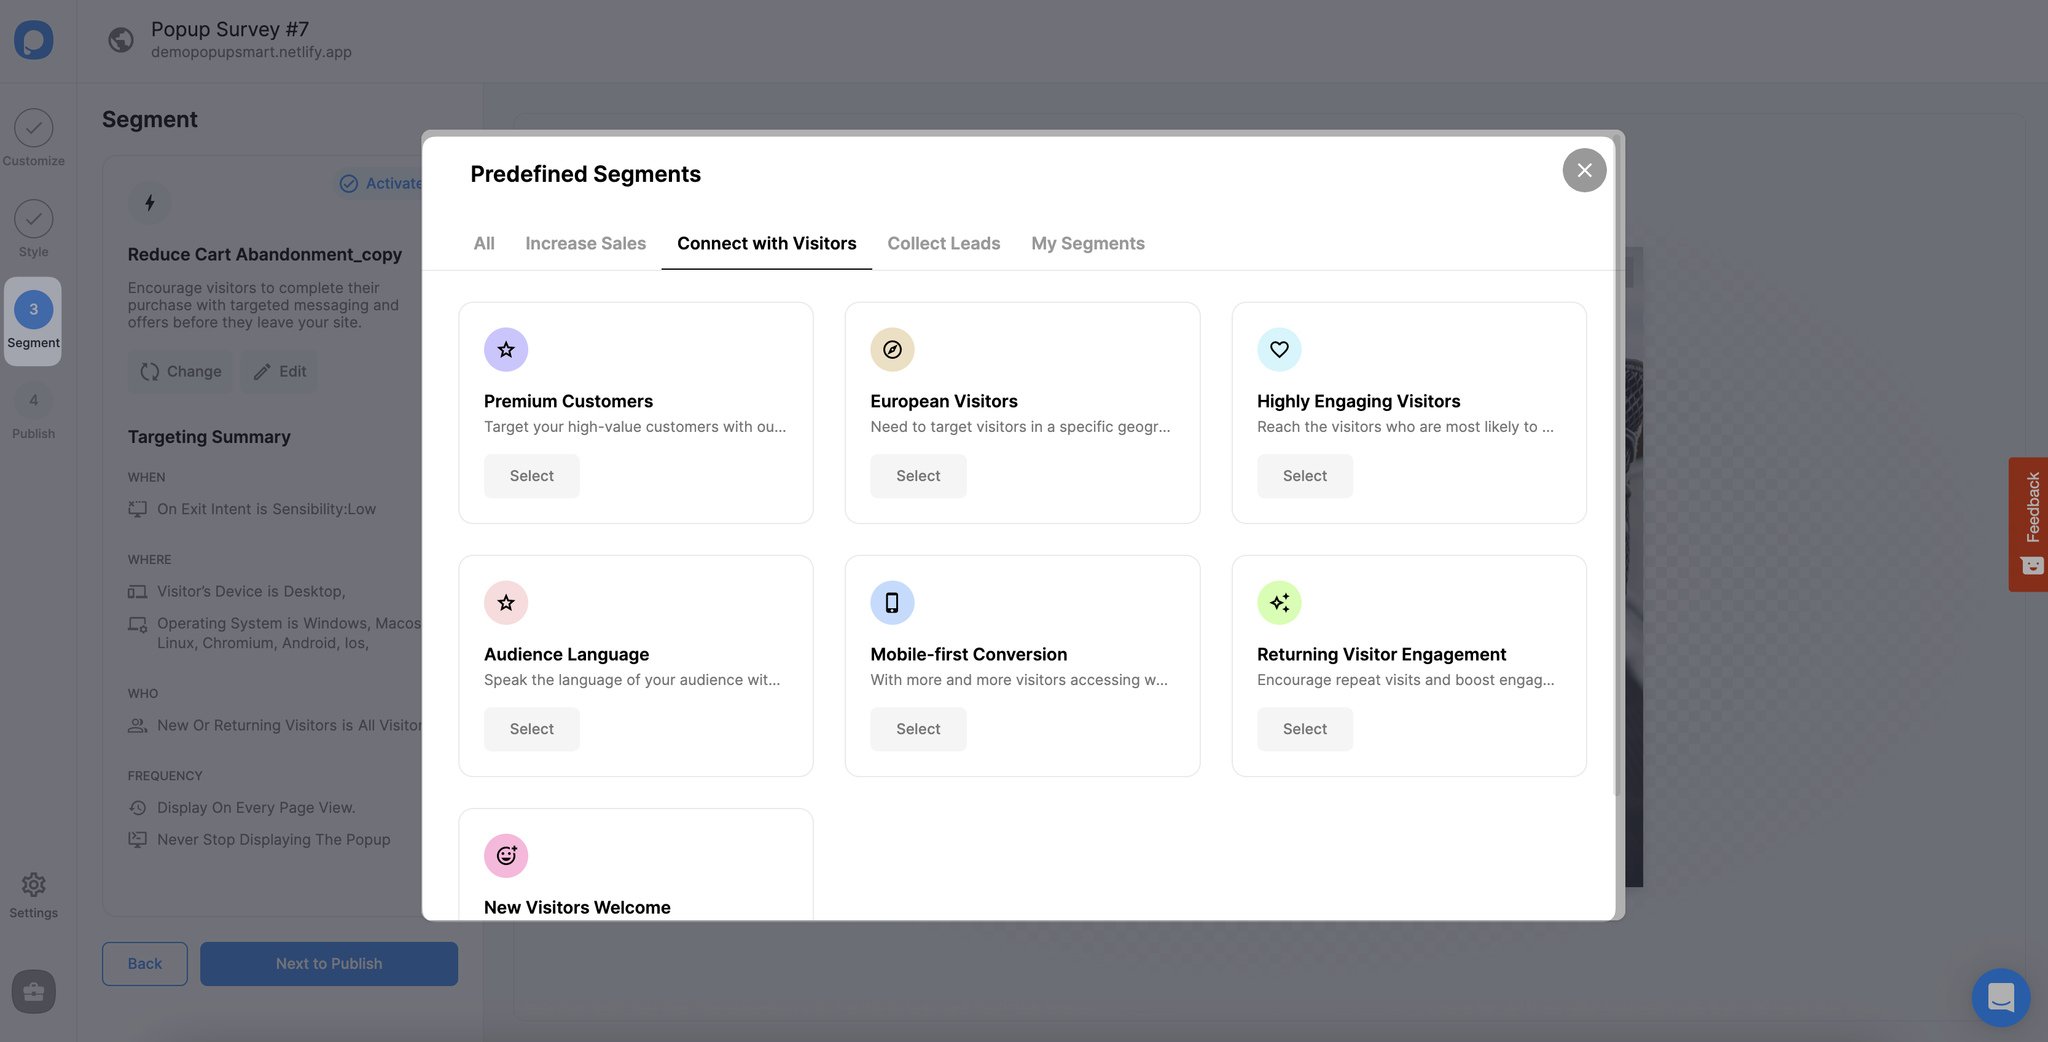Click the Next to Publish button
Image resolution: width=2048 pixels, height=1042 pixels.
pyautogui.click(x=328, y=963)
